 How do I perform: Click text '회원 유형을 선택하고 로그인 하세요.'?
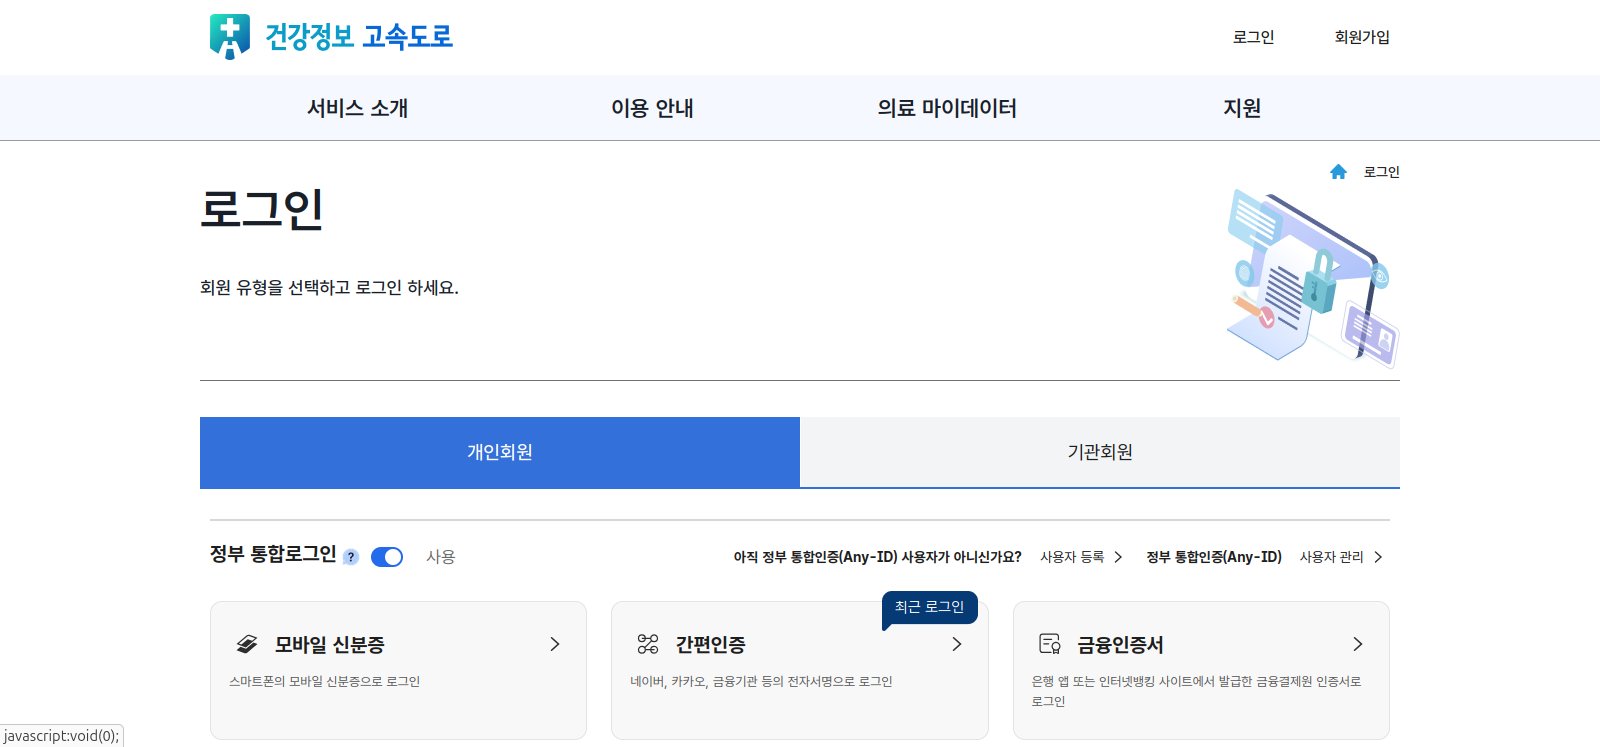[329, 288]
